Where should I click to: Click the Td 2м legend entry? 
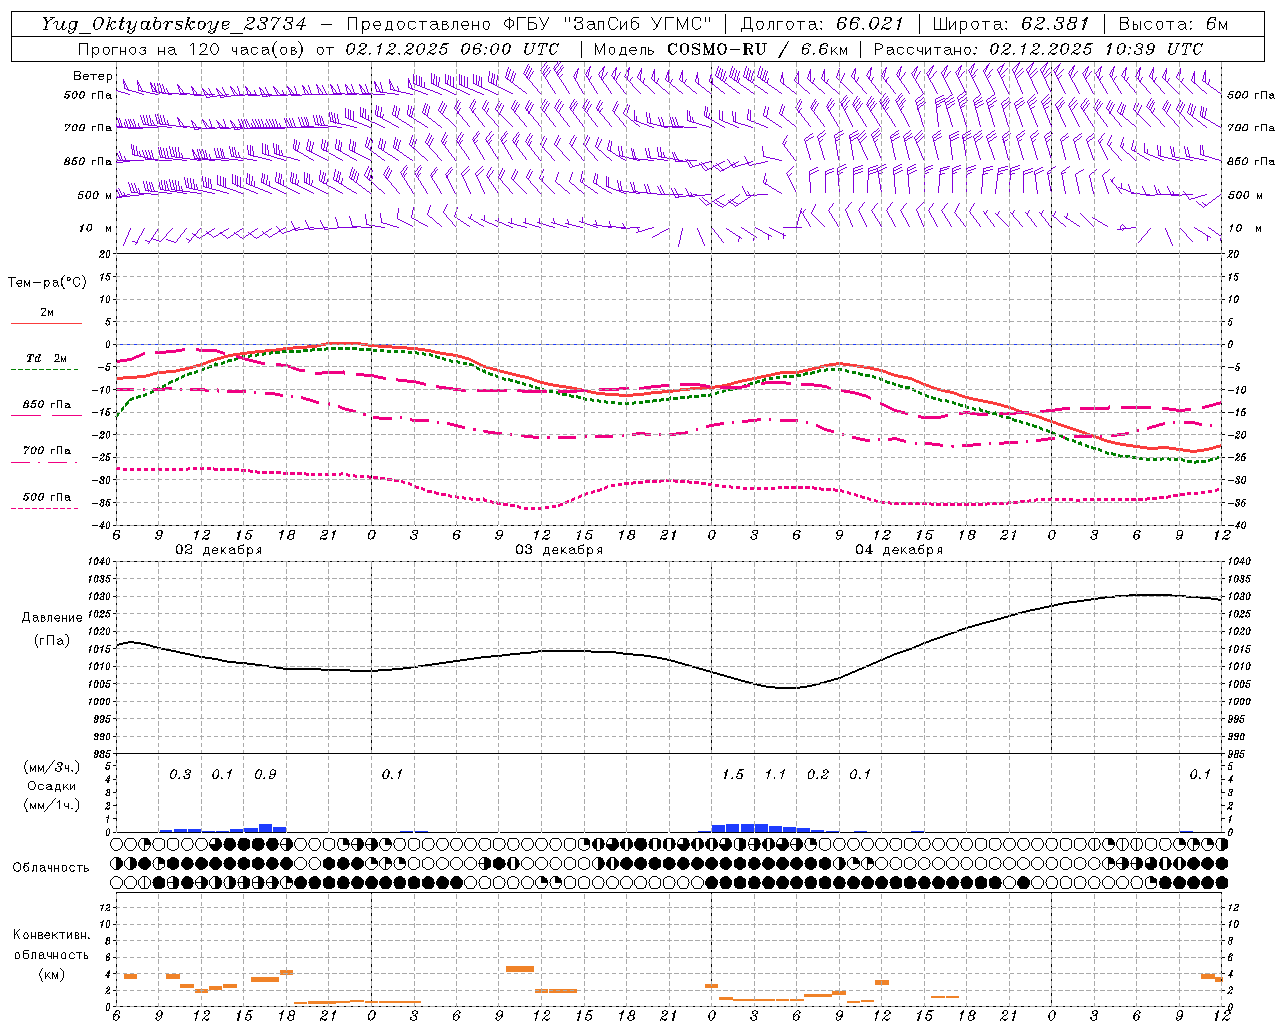pos(46,357)
